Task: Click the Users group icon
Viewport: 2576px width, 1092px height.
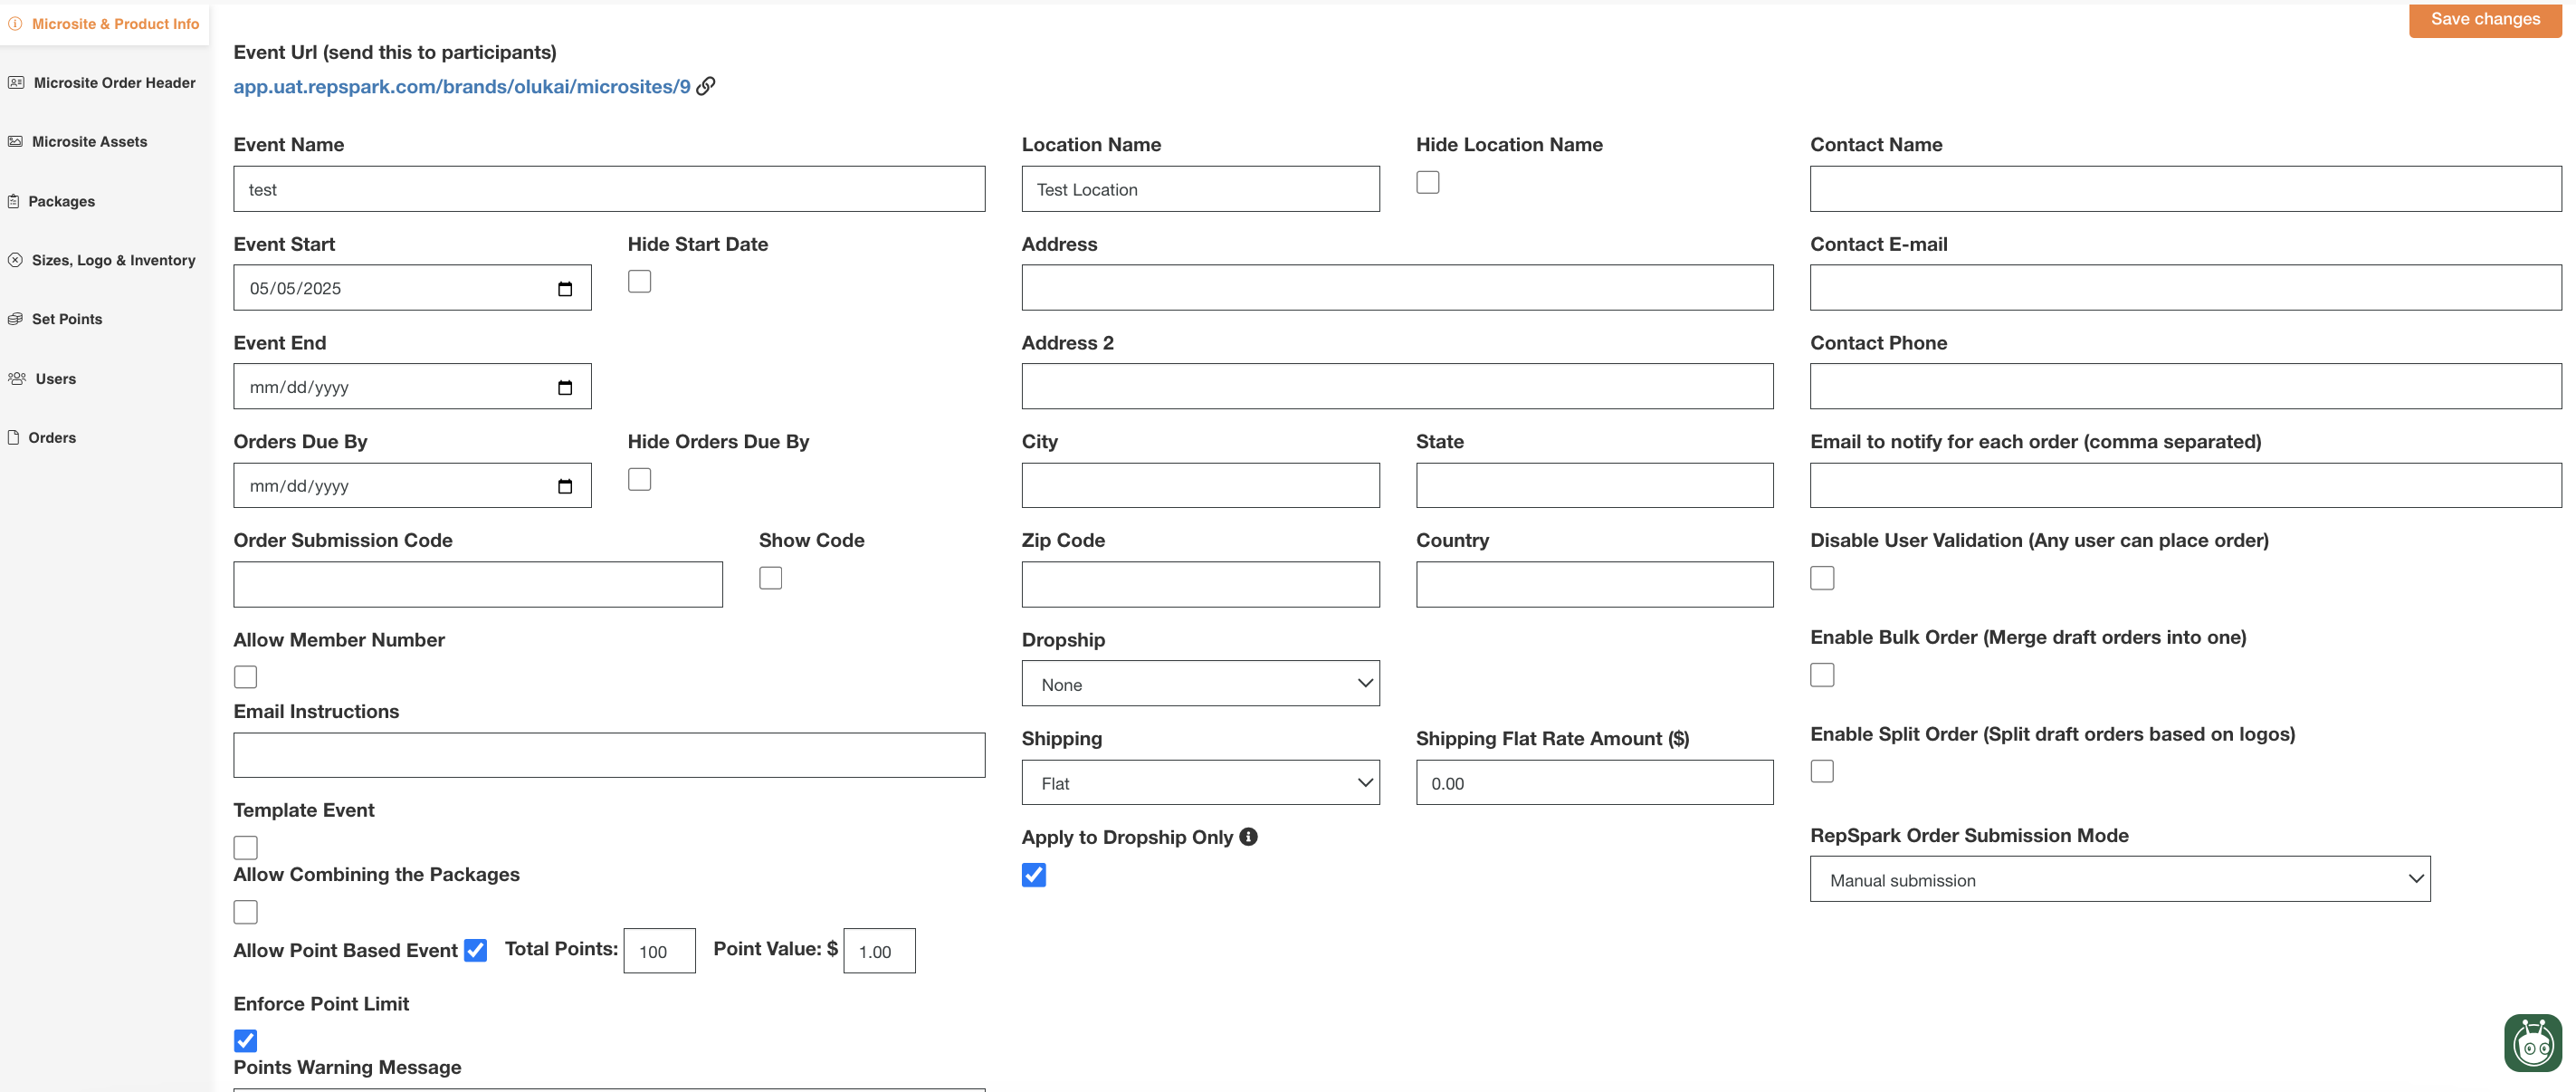Action: [17, 378]
